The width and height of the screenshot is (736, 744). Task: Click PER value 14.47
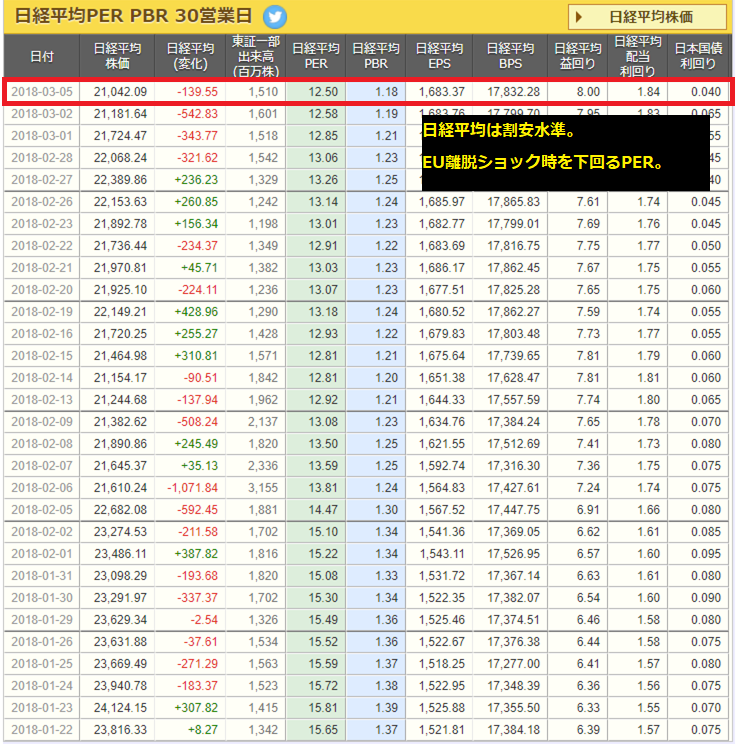click(323, 510)
